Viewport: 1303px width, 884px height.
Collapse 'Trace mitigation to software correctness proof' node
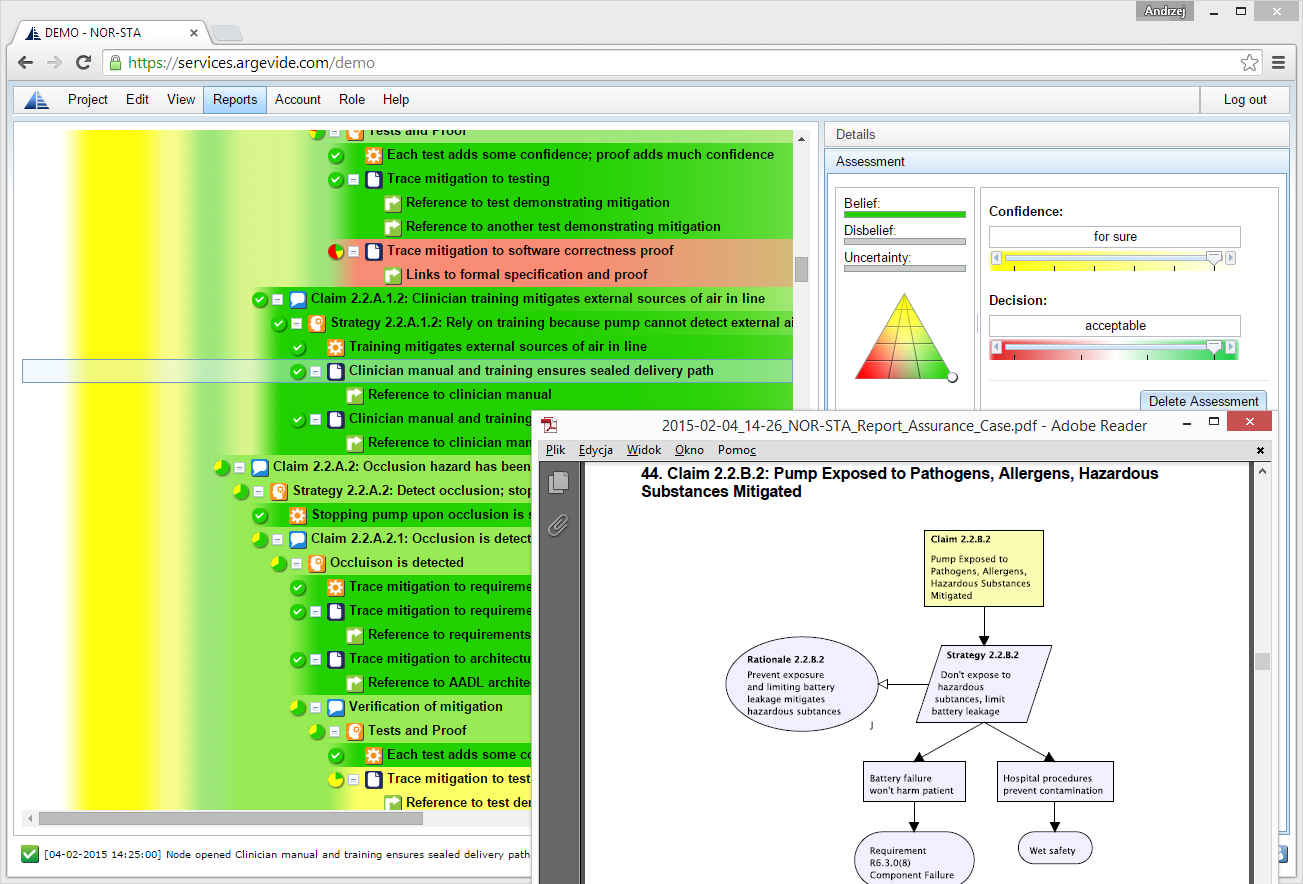354,251
